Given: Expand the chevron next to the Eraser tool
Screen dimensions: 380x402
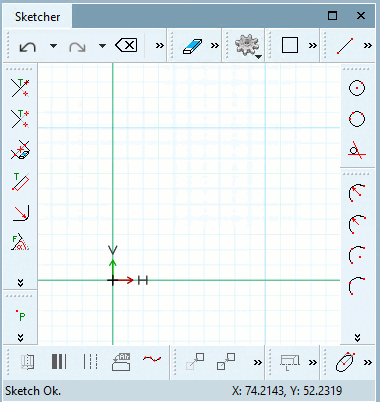Looking at the screenshot, I should point(215,45).
